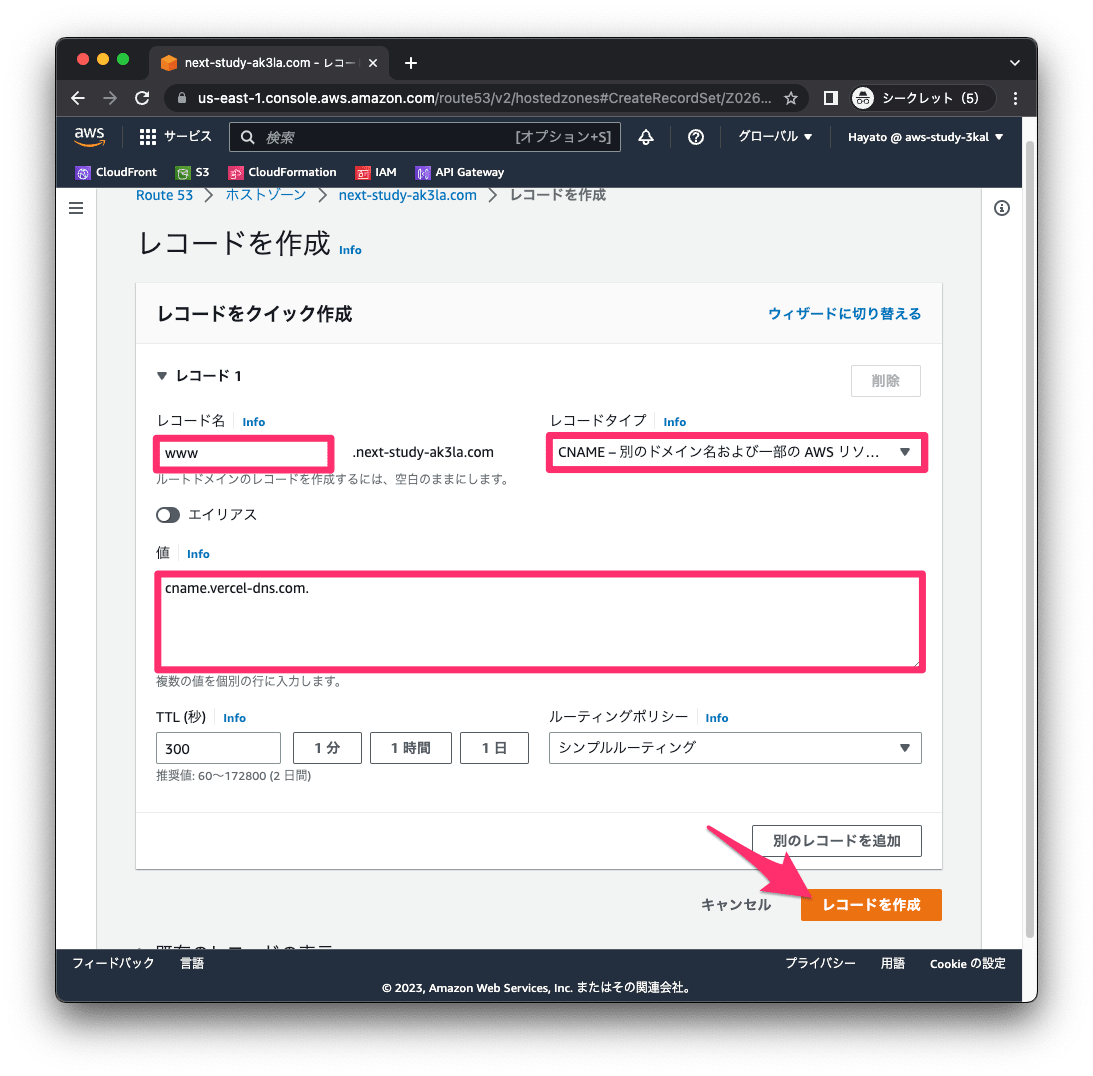Open the hamburger side navigation menu
Image resolution: width=1093 pixels, height=1076 pixels.
pyautogui.click(x=76, y=208)
